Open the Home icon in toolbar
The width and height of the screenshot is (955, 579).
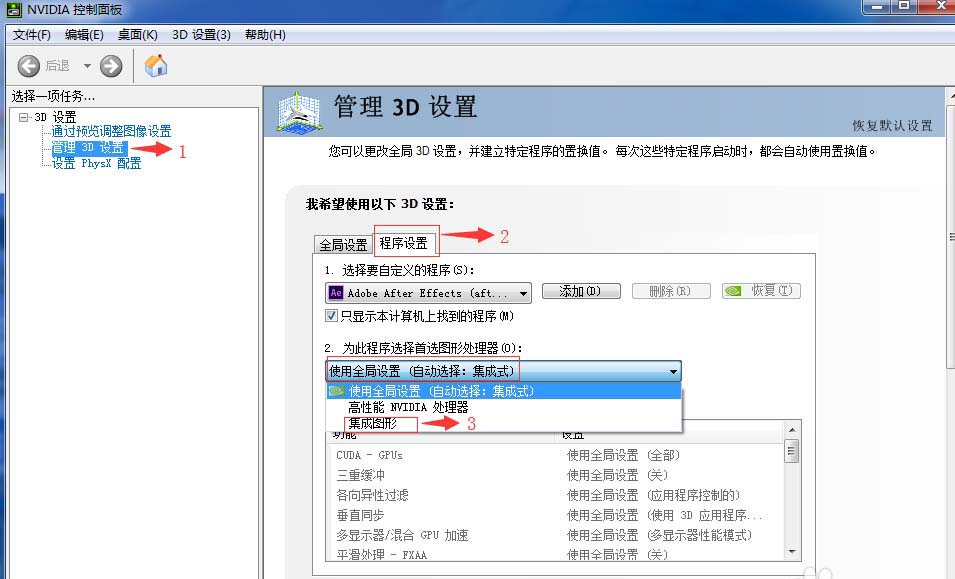156,65
